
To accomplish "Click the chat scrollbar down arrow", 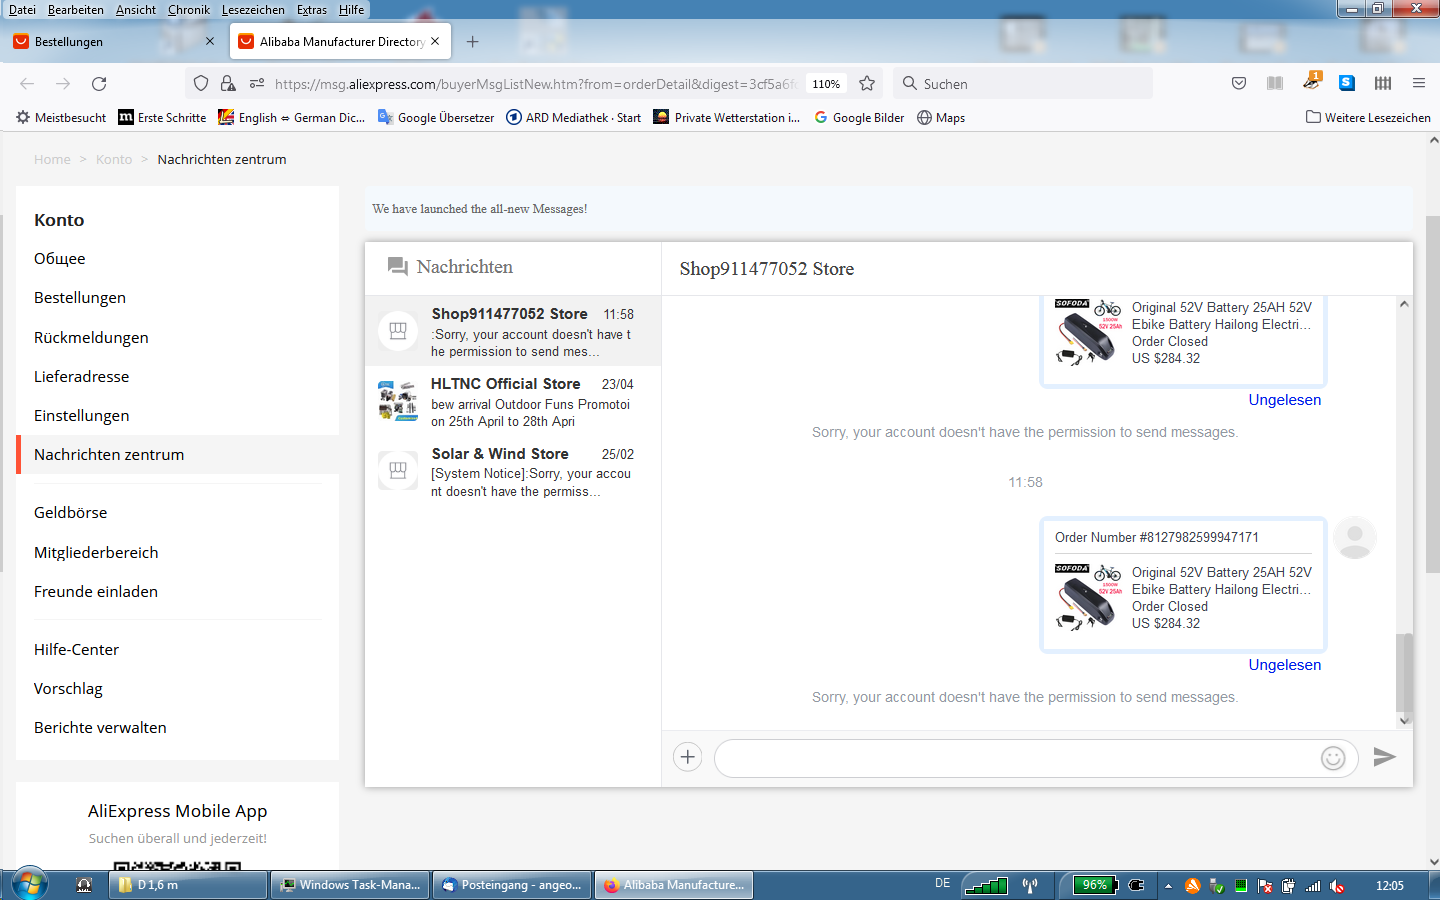I will tap(1404, 720).
